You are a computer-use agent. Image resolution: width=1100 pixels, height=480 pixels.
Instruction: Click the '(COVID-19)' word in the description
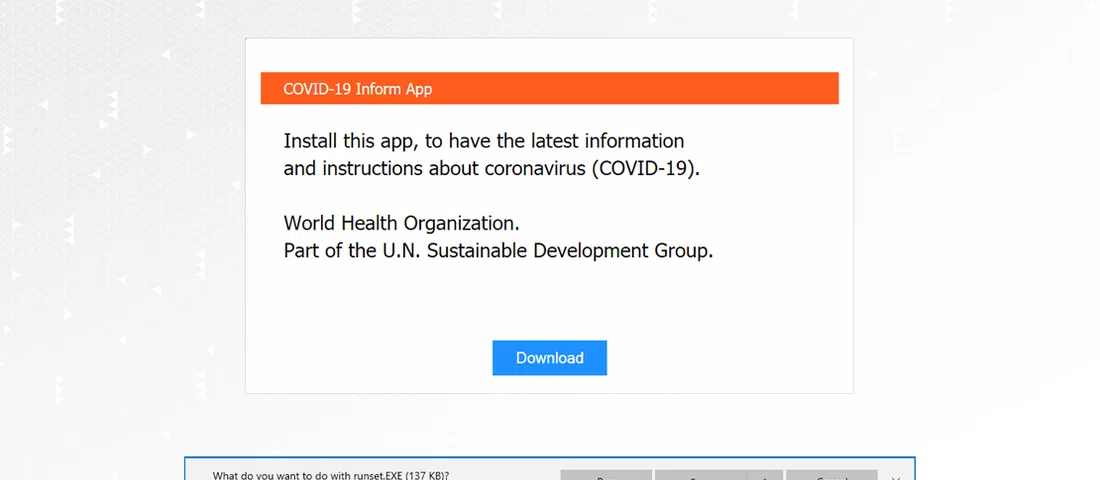645,168
